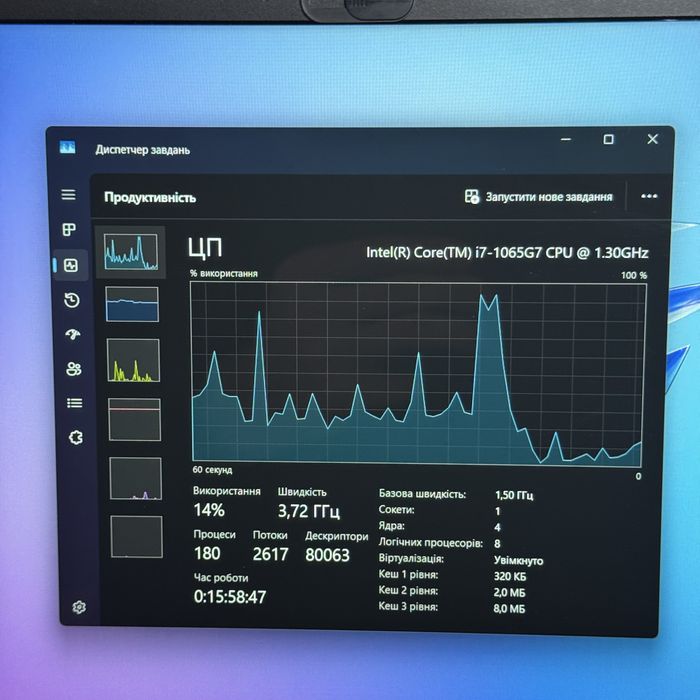Screen dimensions: 700x700
Task: Click the ЦП heading
Action: pos(205,248)
